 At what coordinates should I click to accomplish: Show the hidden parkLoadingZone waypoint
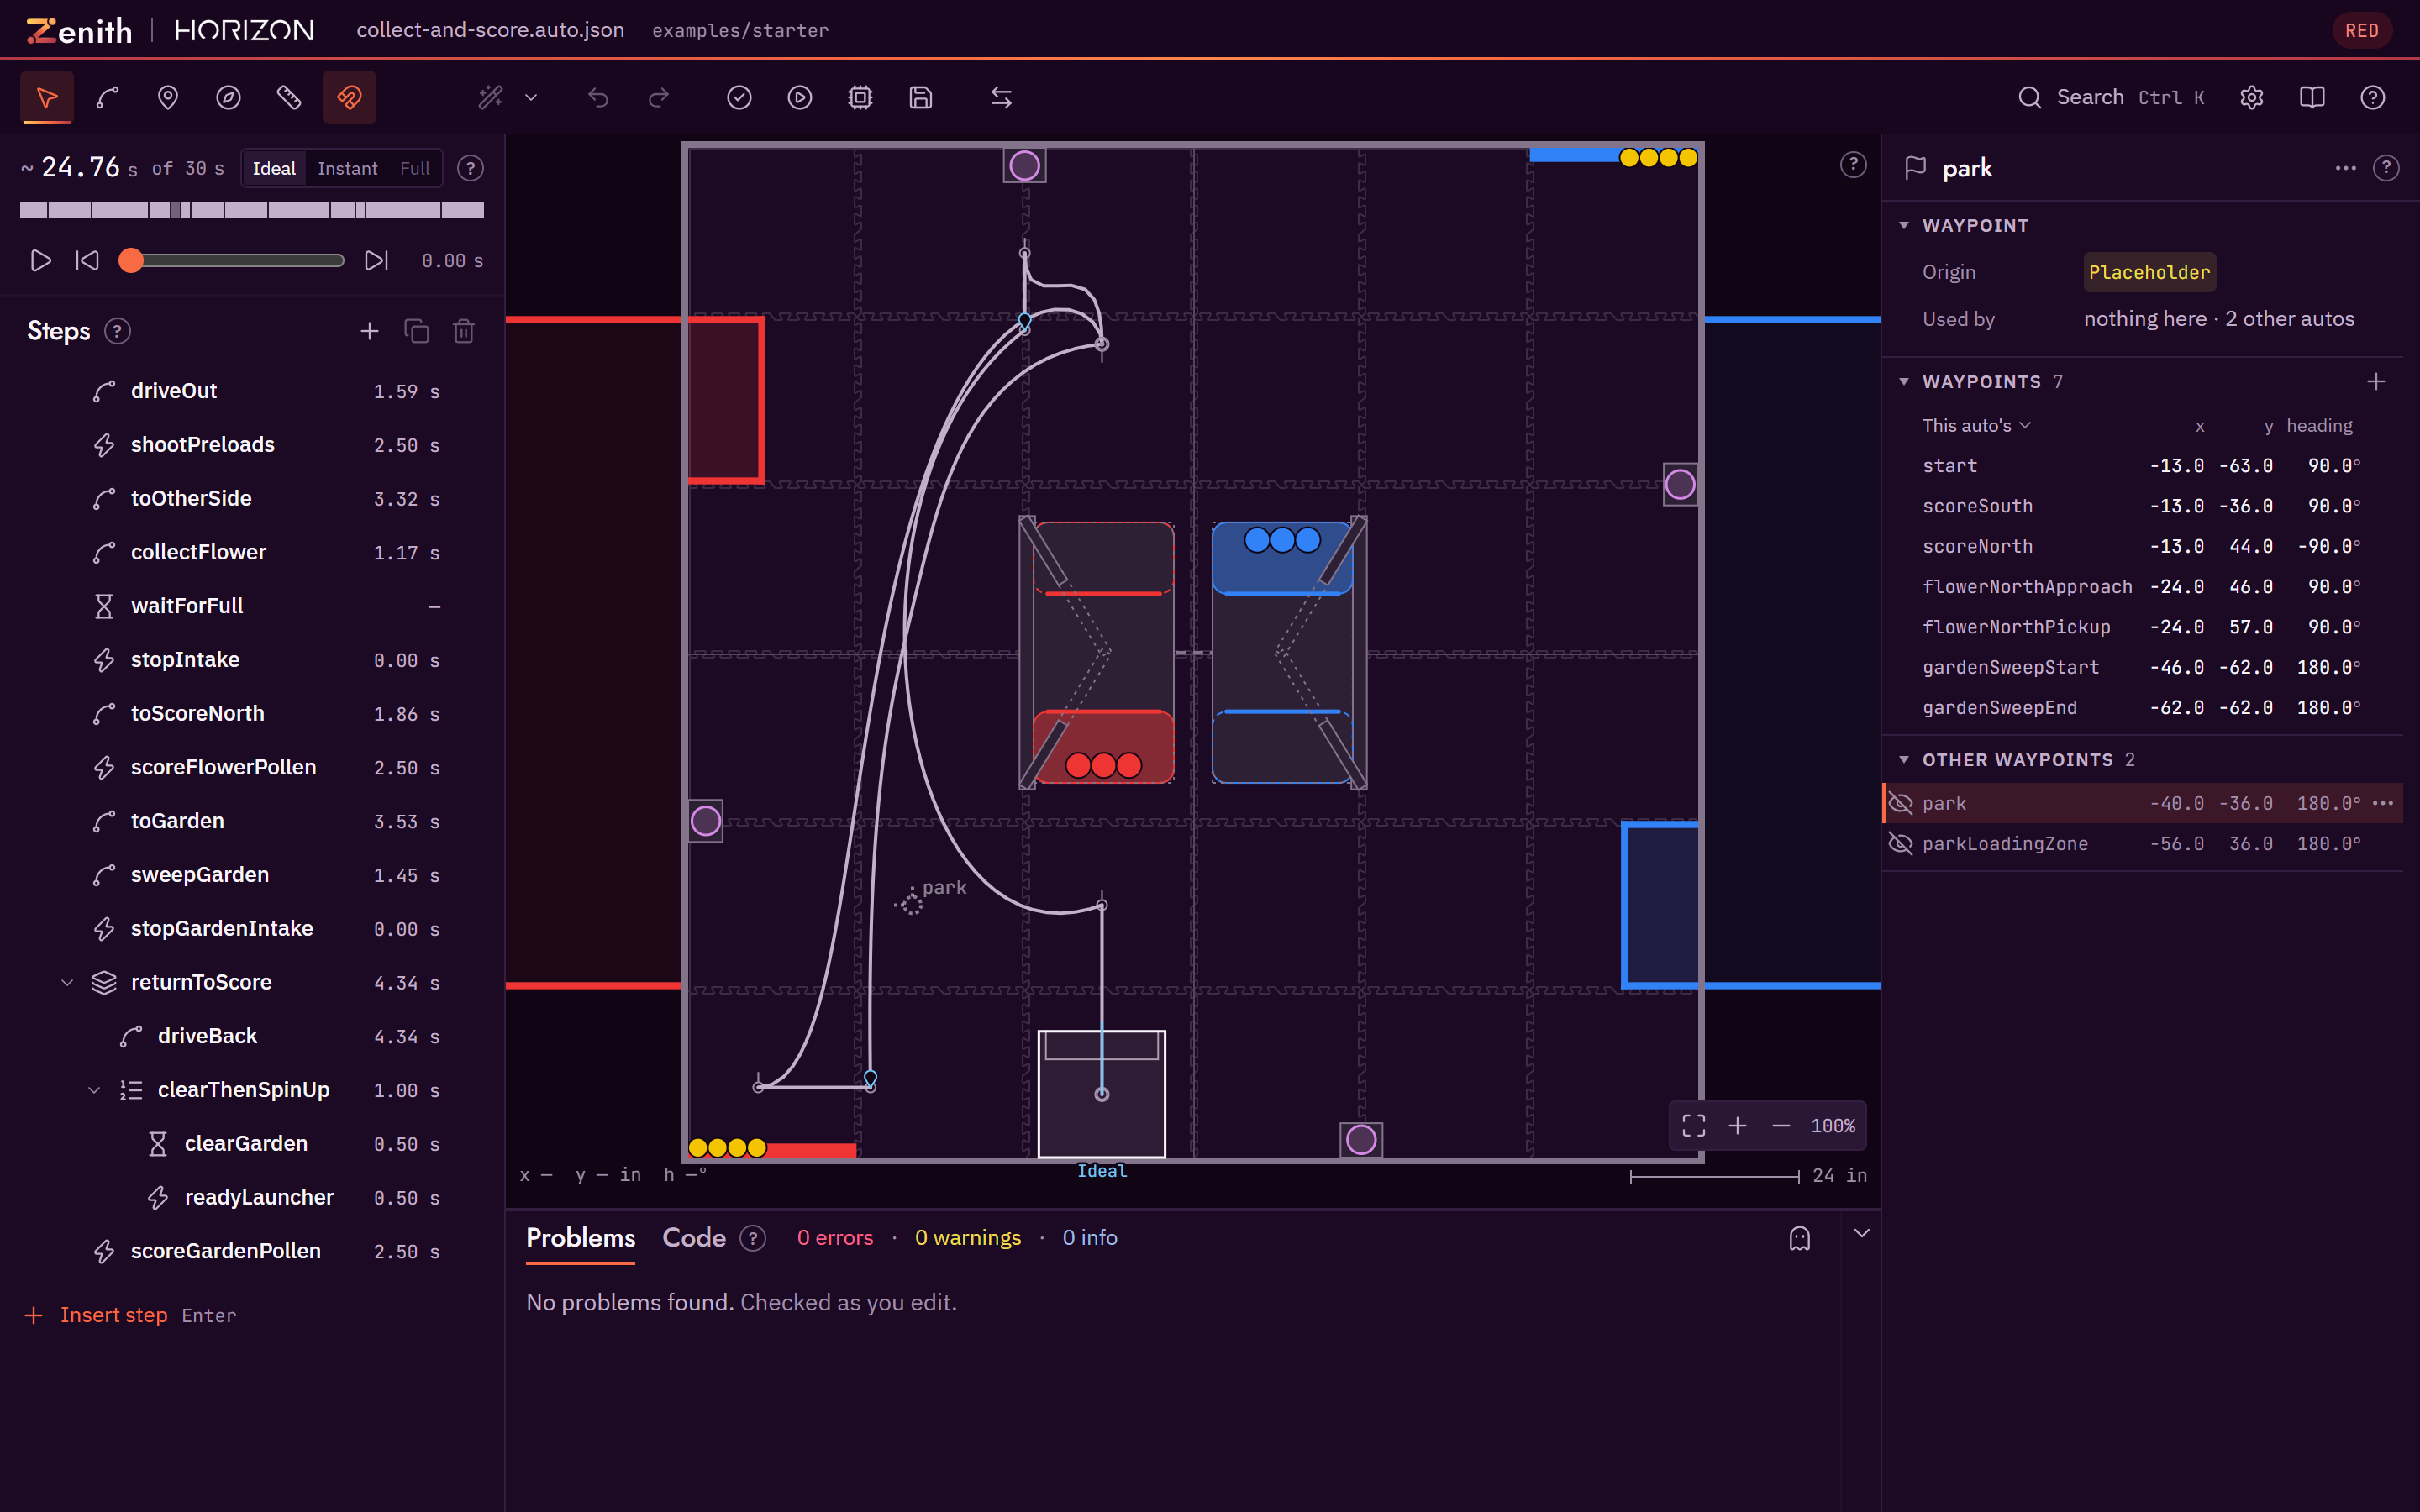point(1900,843)
